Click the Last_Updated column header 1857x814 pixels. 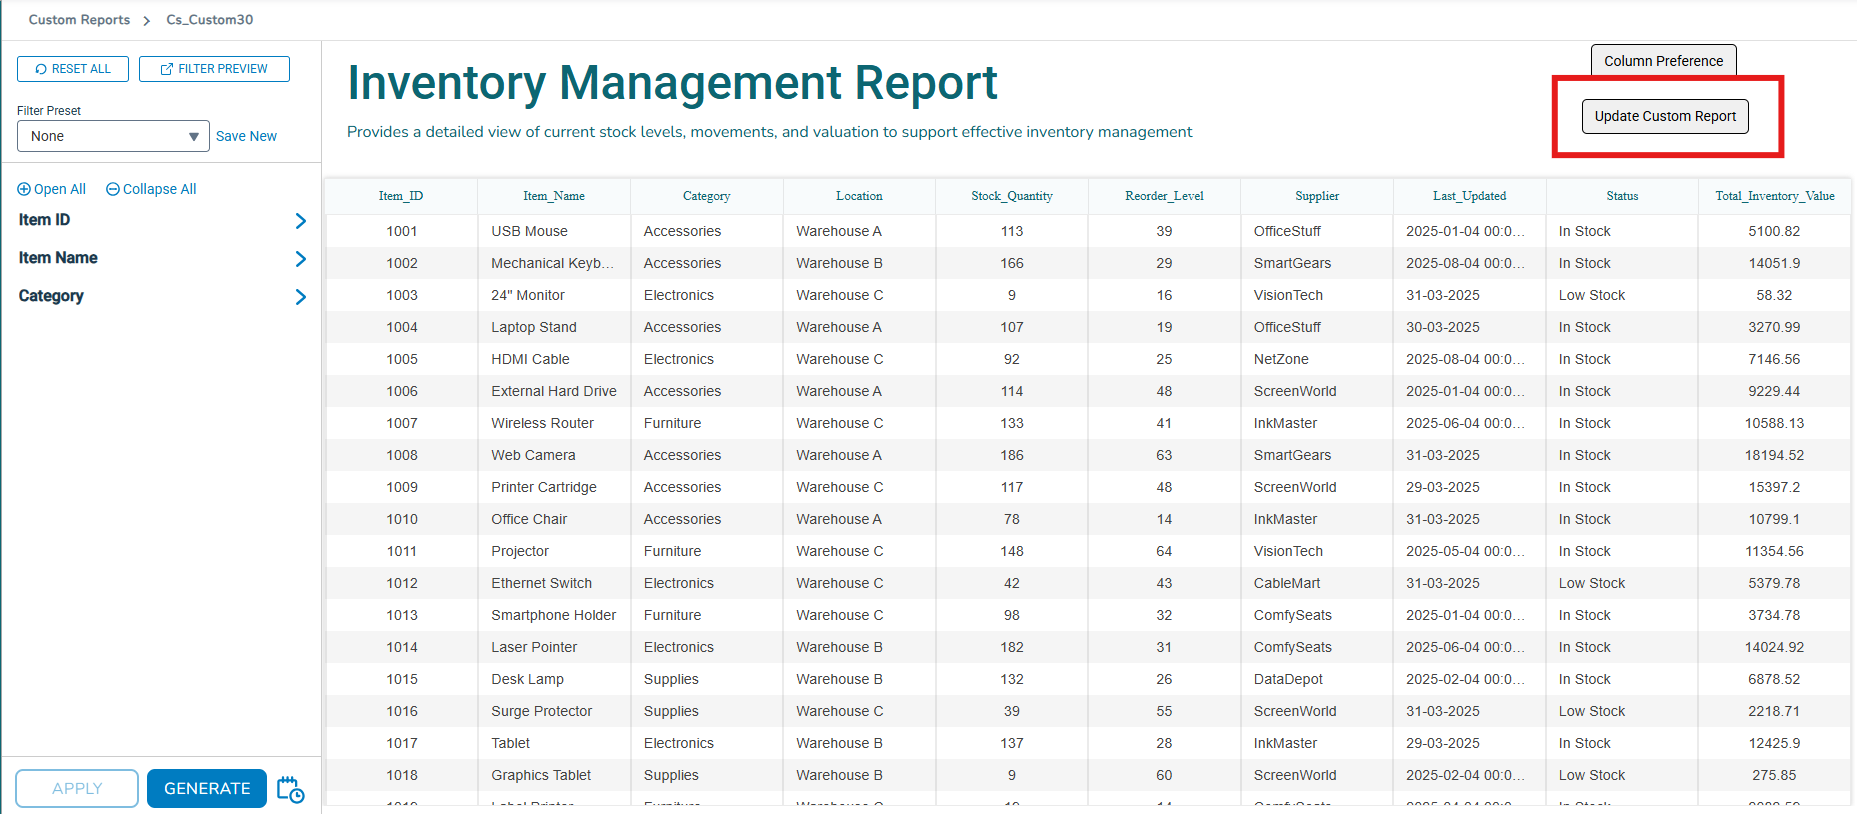1469,196
